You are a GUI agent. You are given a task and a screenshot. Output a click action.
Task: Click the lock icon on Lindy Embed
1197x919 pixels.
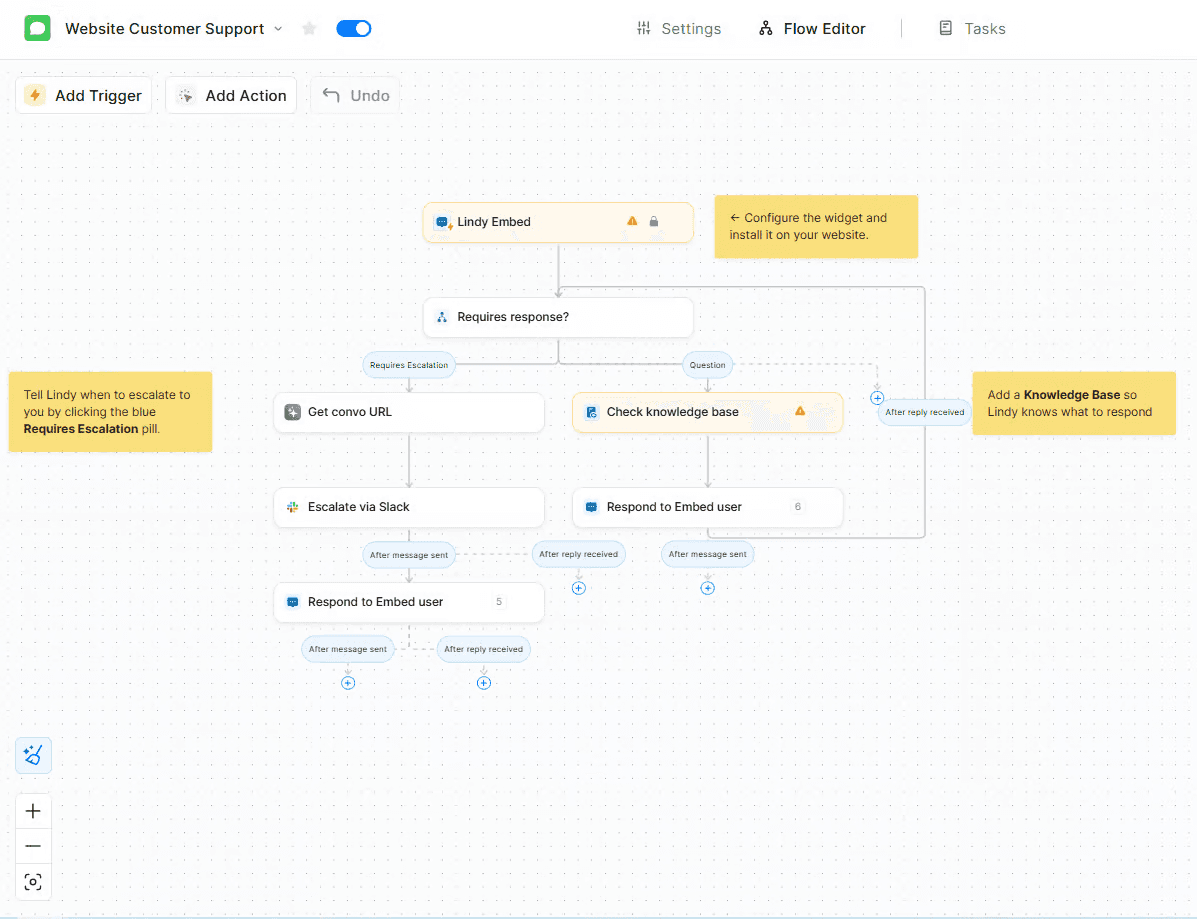click(654, 222)
